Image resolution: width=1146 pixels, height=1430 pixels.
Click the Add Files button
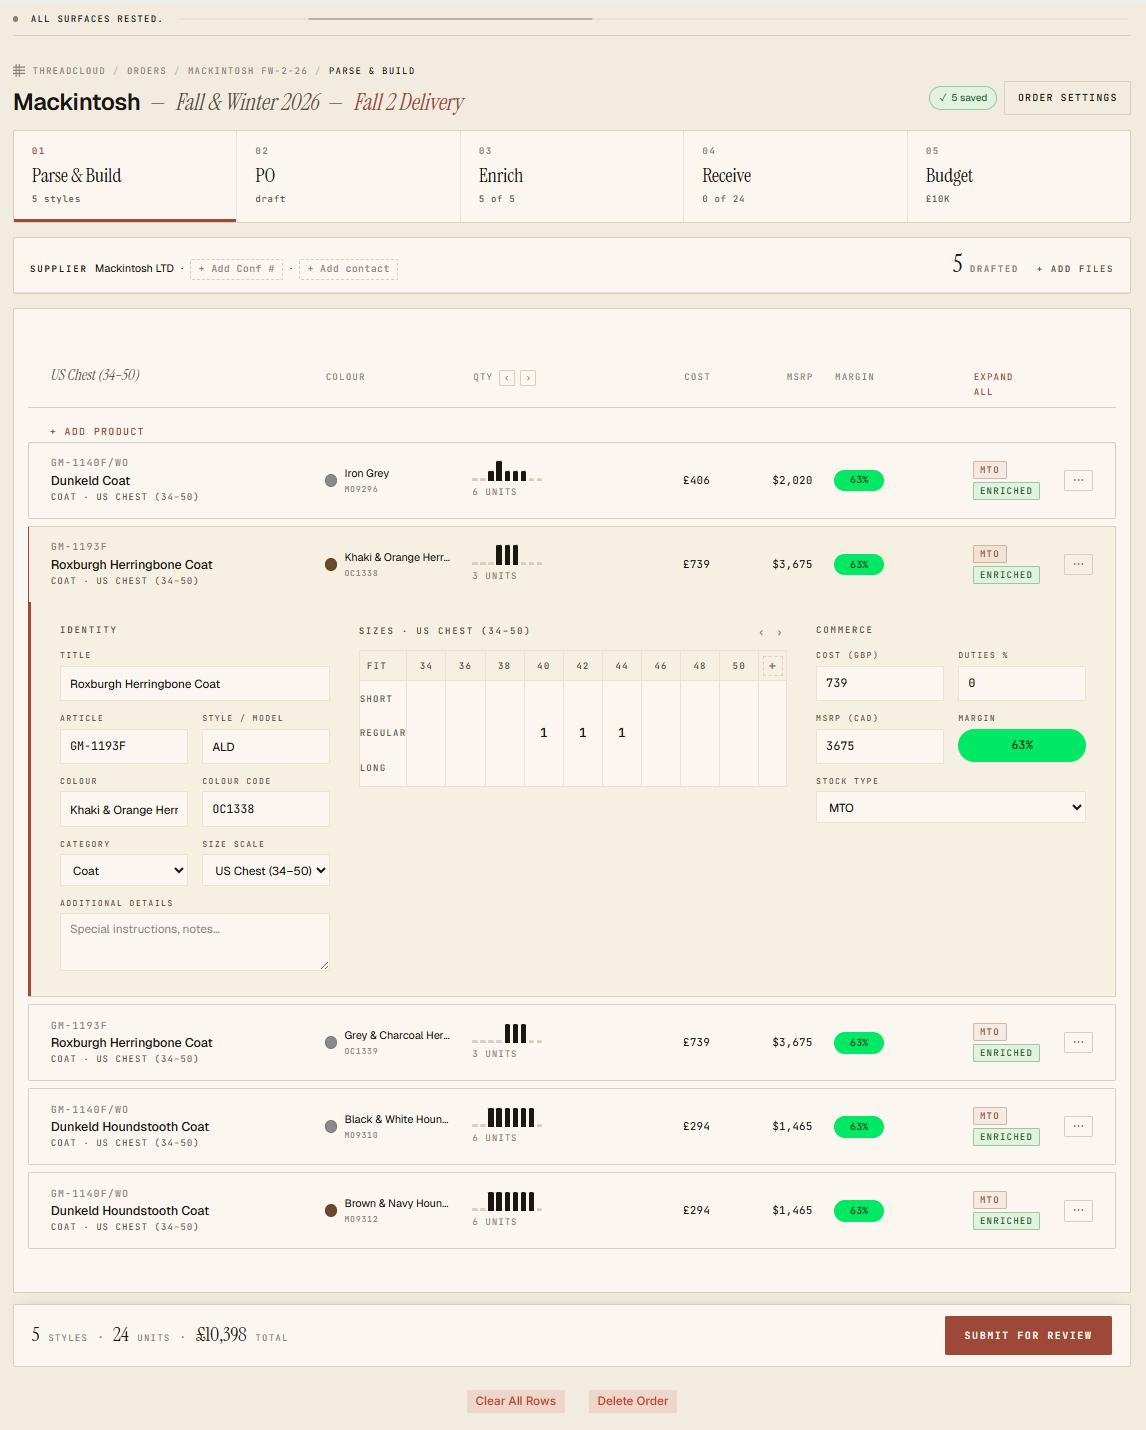(1075, 269)
